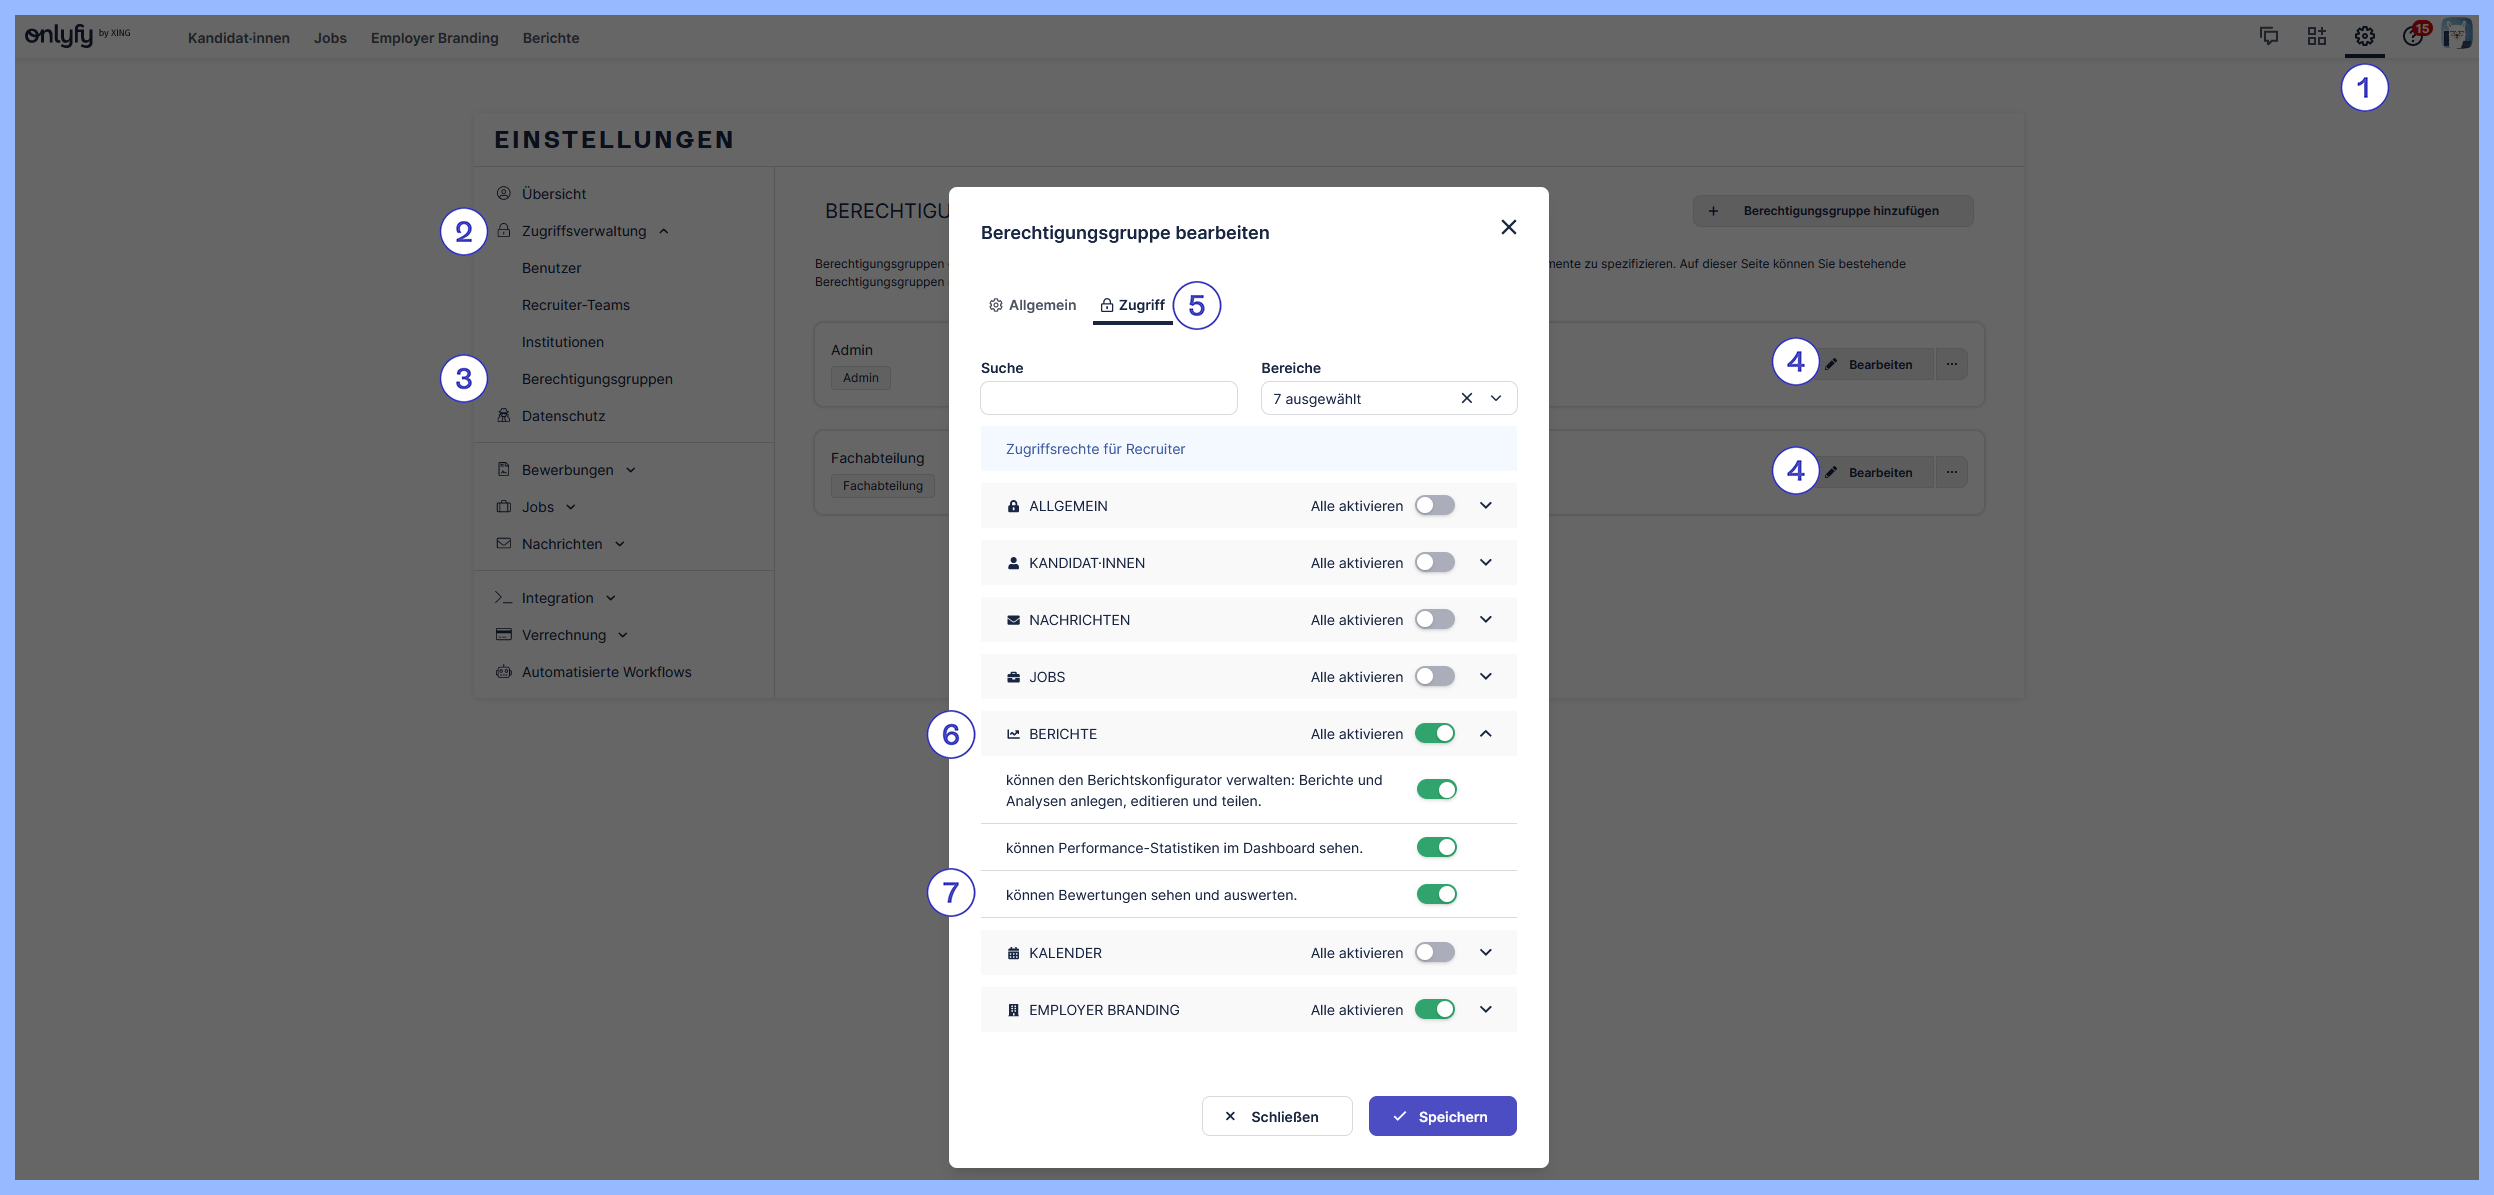Collapse the Zugriffsverwaltung sidebar section
The height and width of the screenshot is (1195, 2494).
pyautogui.click(x=666, y=230)
